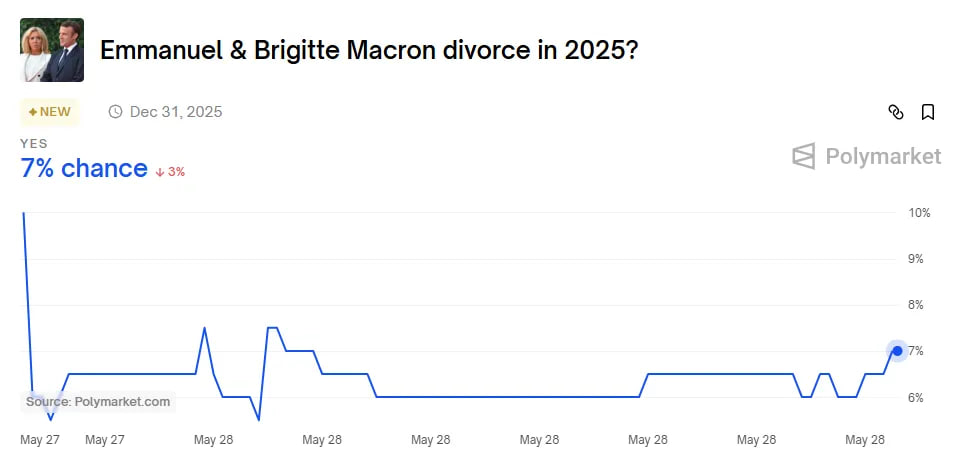
Task: Click the last May 28 x-axis label
Action: (864, 440)
